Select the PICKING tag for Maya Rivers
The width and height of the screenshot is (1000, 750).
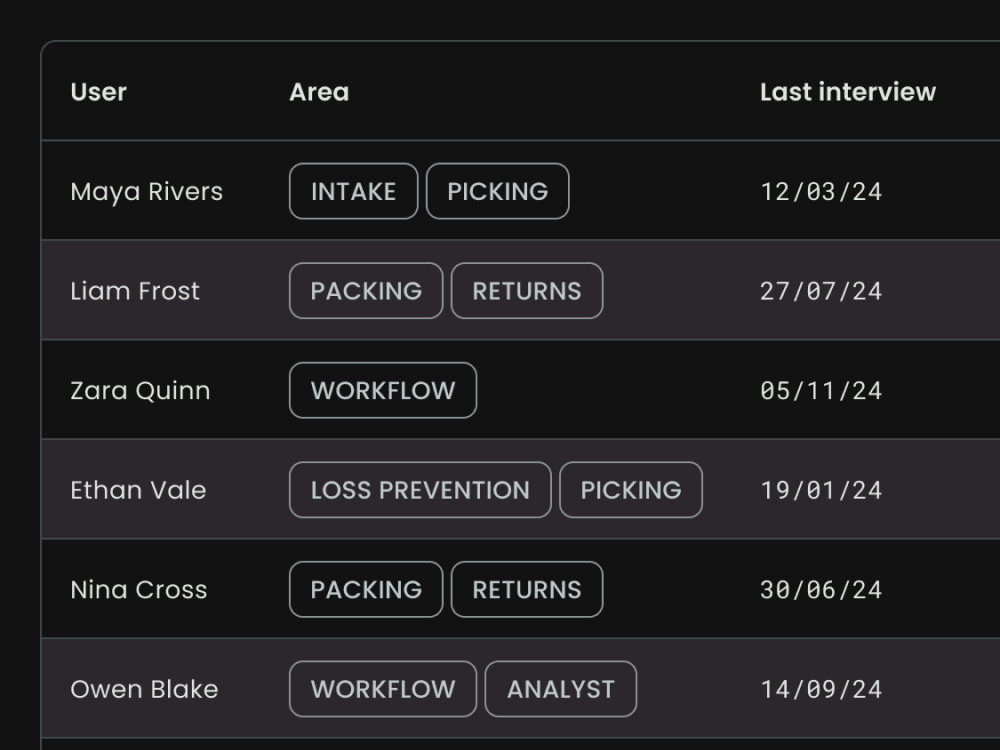click(497, 191)
